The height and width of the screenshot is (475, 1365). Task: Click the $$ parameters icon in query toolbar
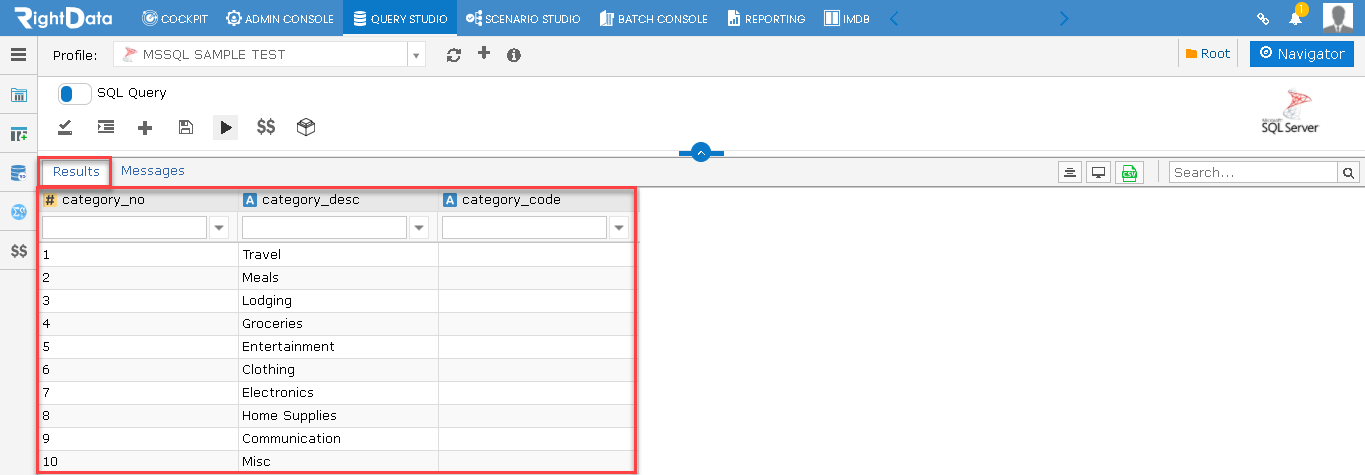point(266,127)
